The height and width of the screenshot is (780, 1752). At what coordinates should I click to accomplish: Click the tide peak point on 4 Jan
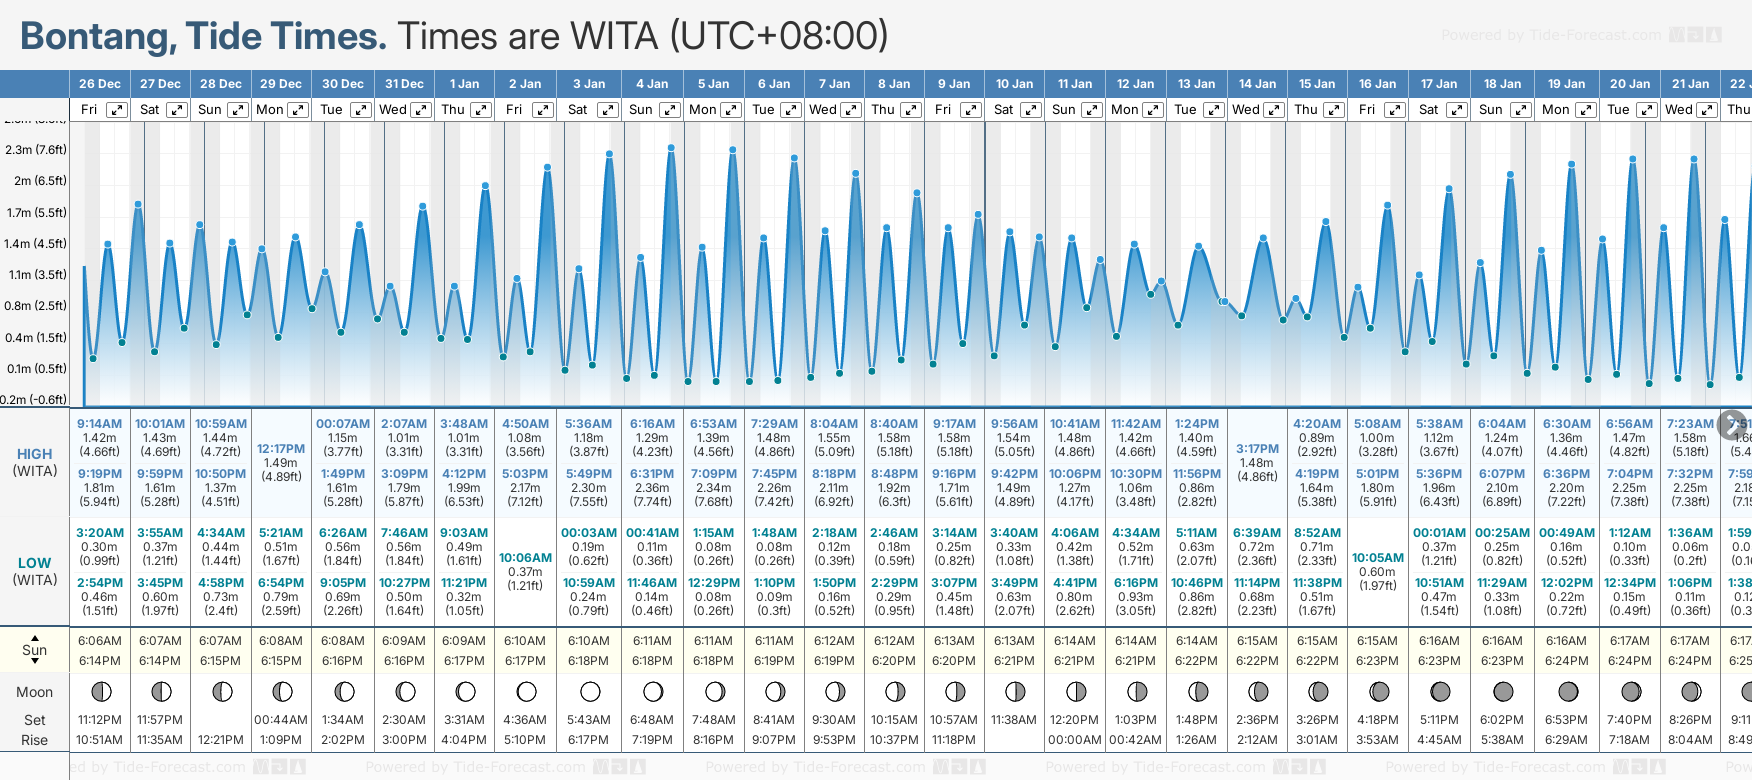point(671,148)
